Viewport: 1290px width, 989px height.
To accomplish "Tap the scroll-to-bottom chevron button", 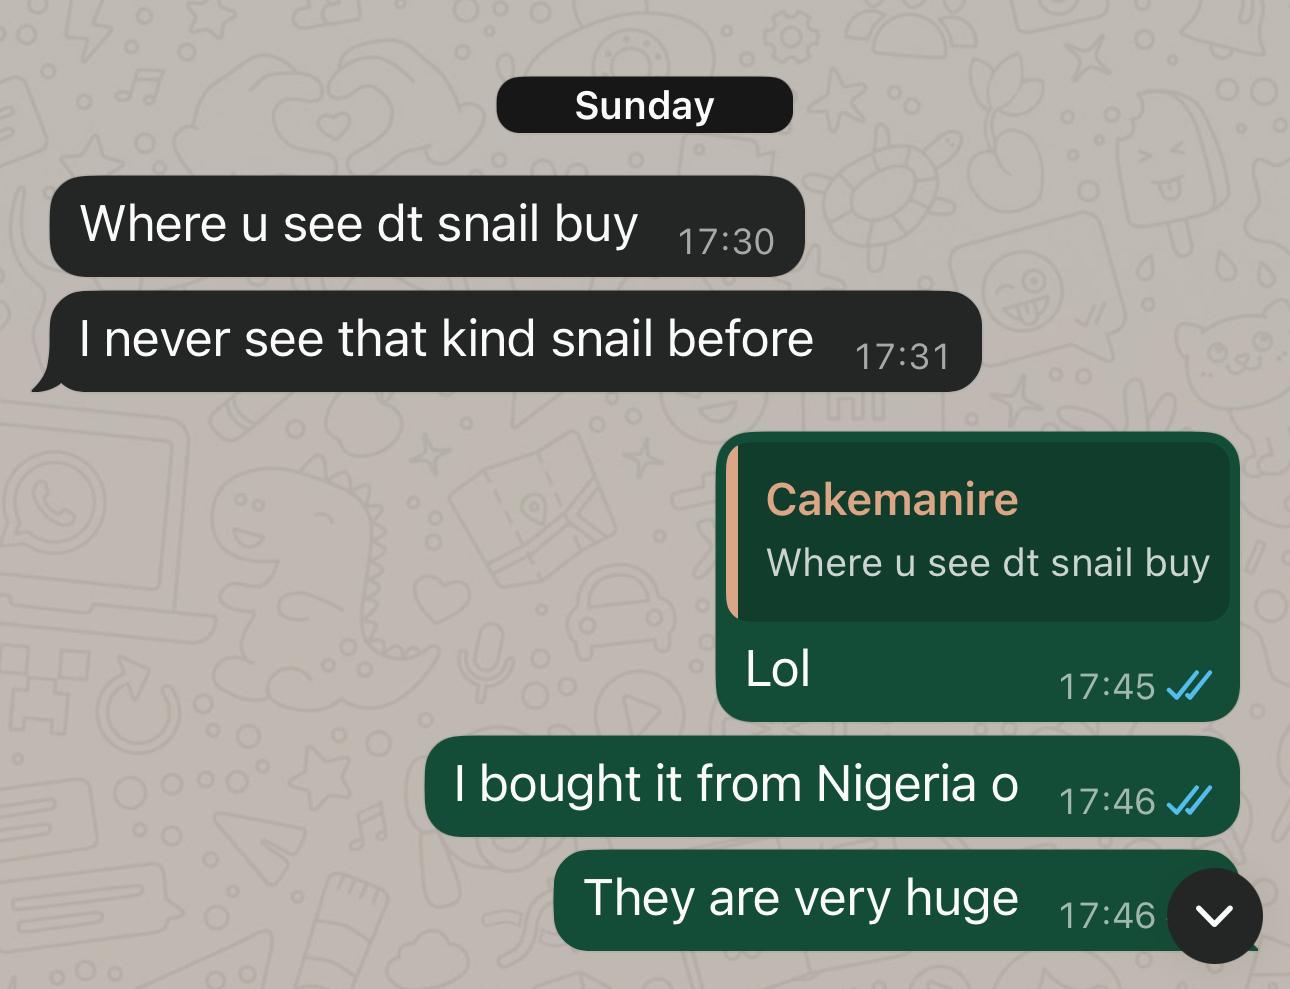I will click(x=1214, y=916).
